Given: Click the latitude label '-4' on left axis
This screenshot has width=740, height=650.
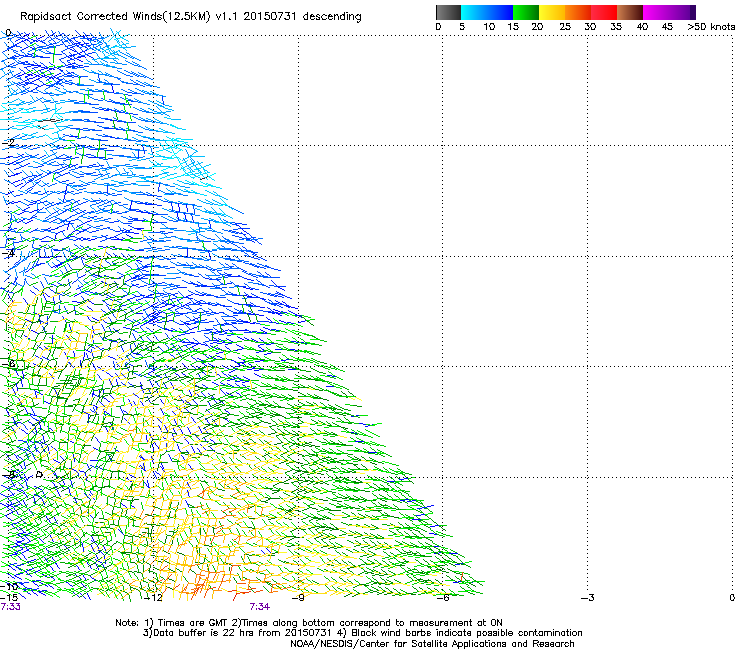Looking at the screenshot, I should click(8, 254).
